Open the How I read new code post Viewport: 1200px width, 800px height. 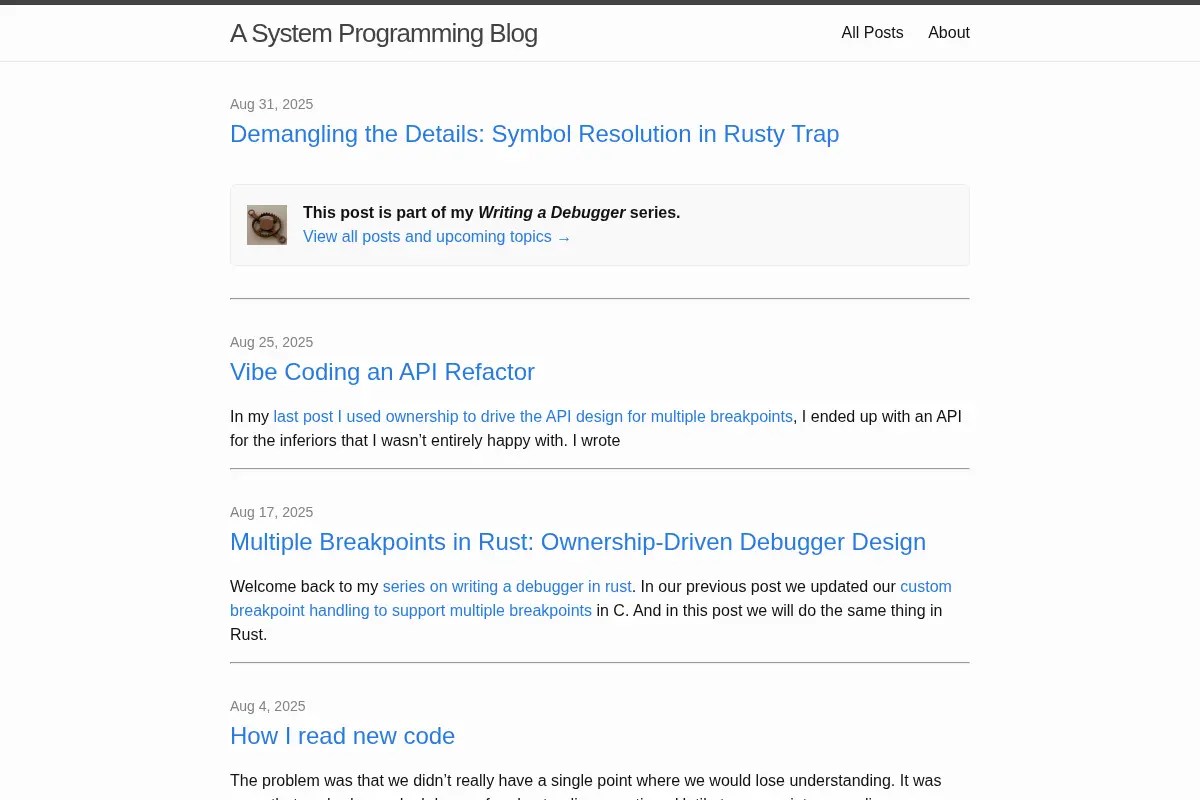342,736
